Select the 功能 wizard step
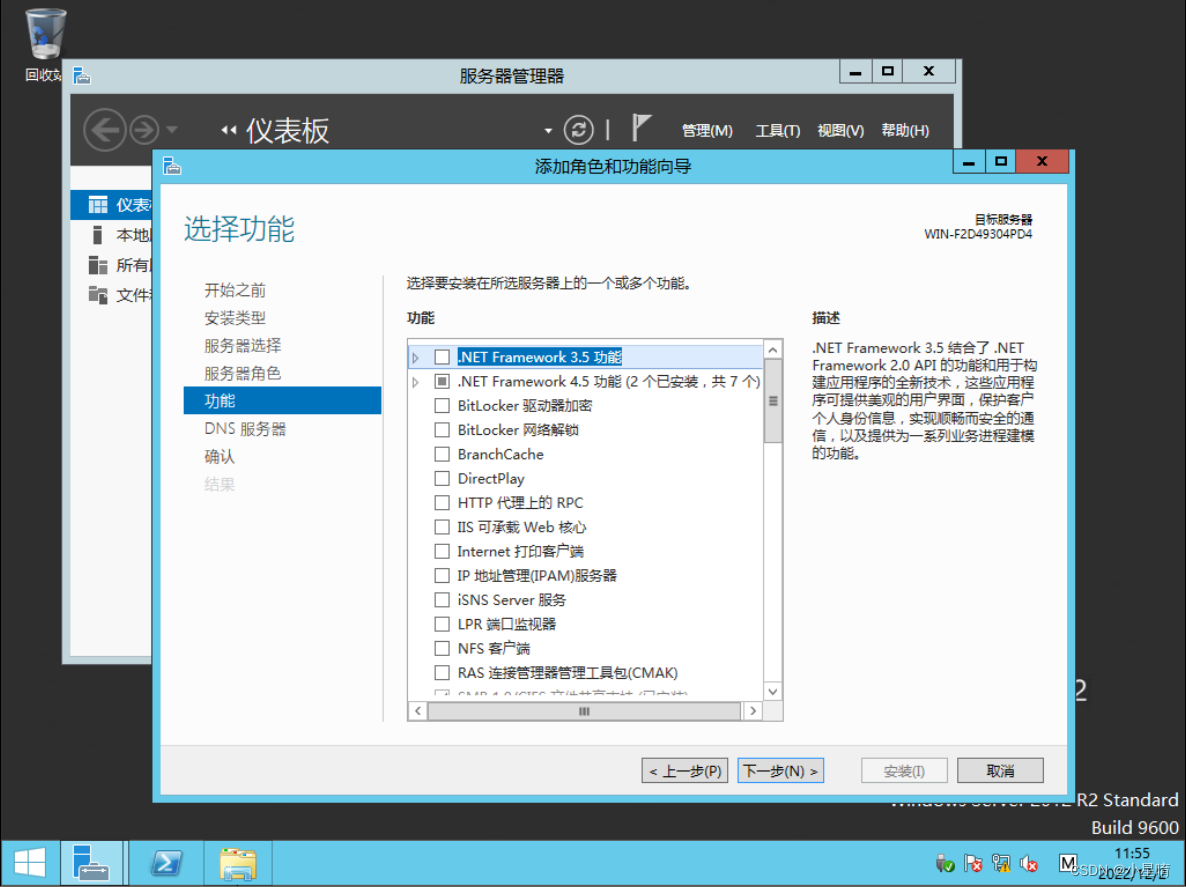Viewport: 1186px width, 887px height. (x=282, y=401)
